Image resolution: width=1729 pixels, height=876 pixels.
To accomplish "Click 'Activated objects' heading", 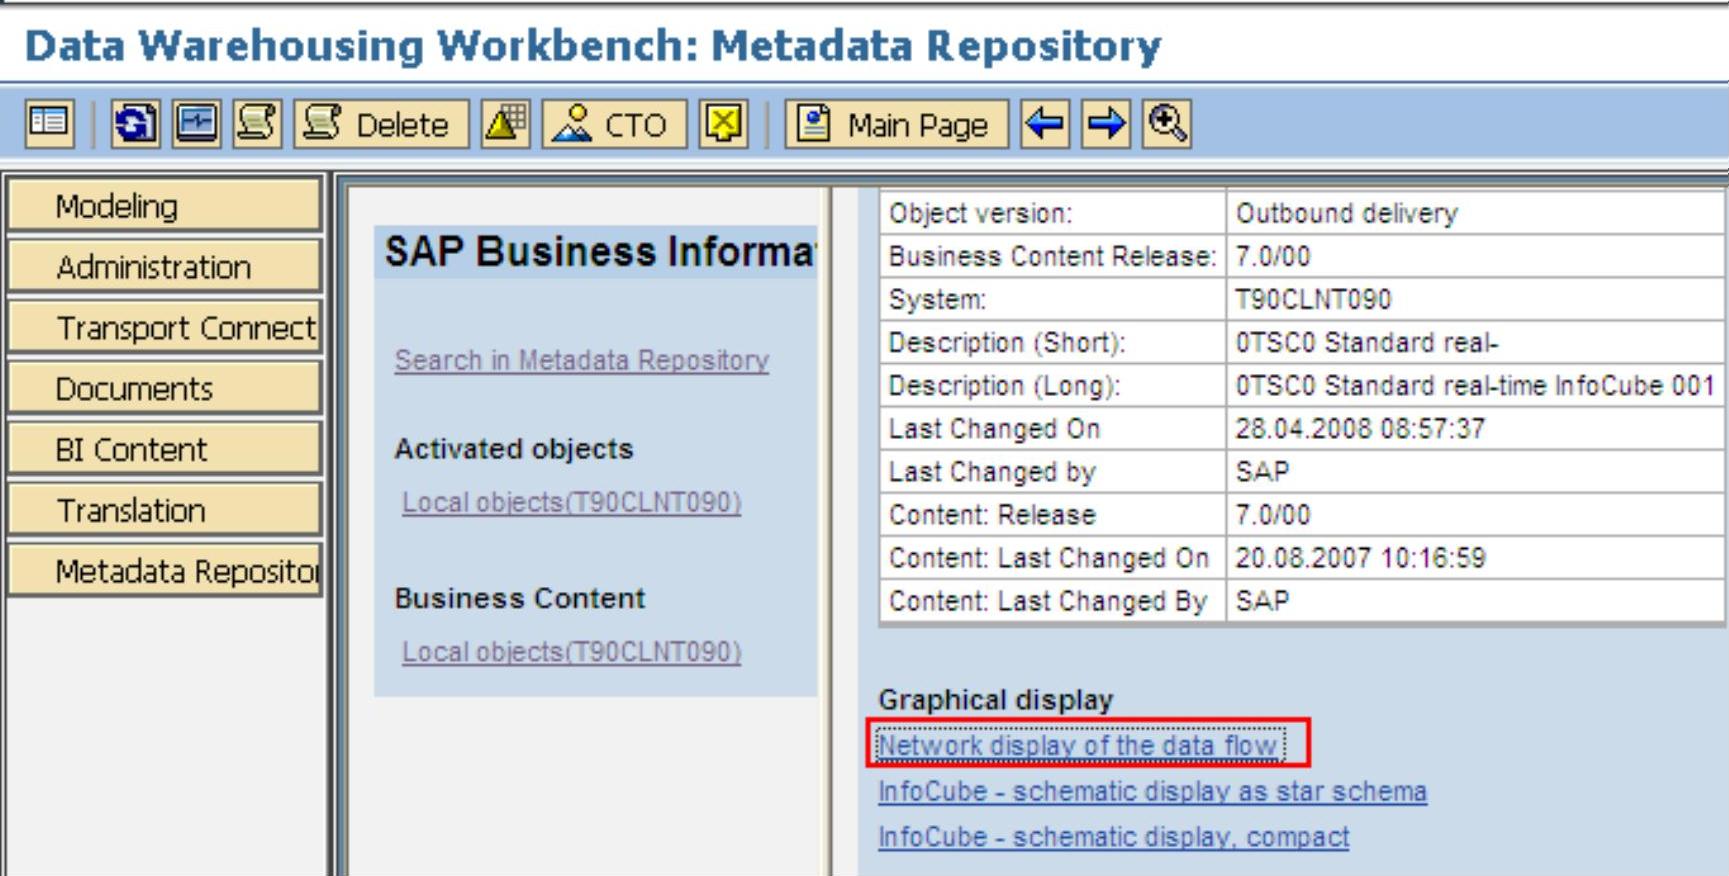I will pos(514,449).
